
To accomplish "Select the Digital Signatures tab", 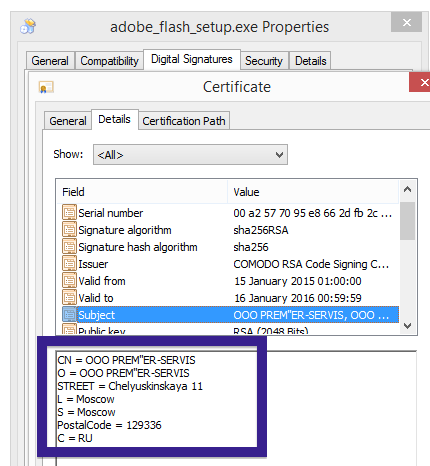I will tap(192, 59).
